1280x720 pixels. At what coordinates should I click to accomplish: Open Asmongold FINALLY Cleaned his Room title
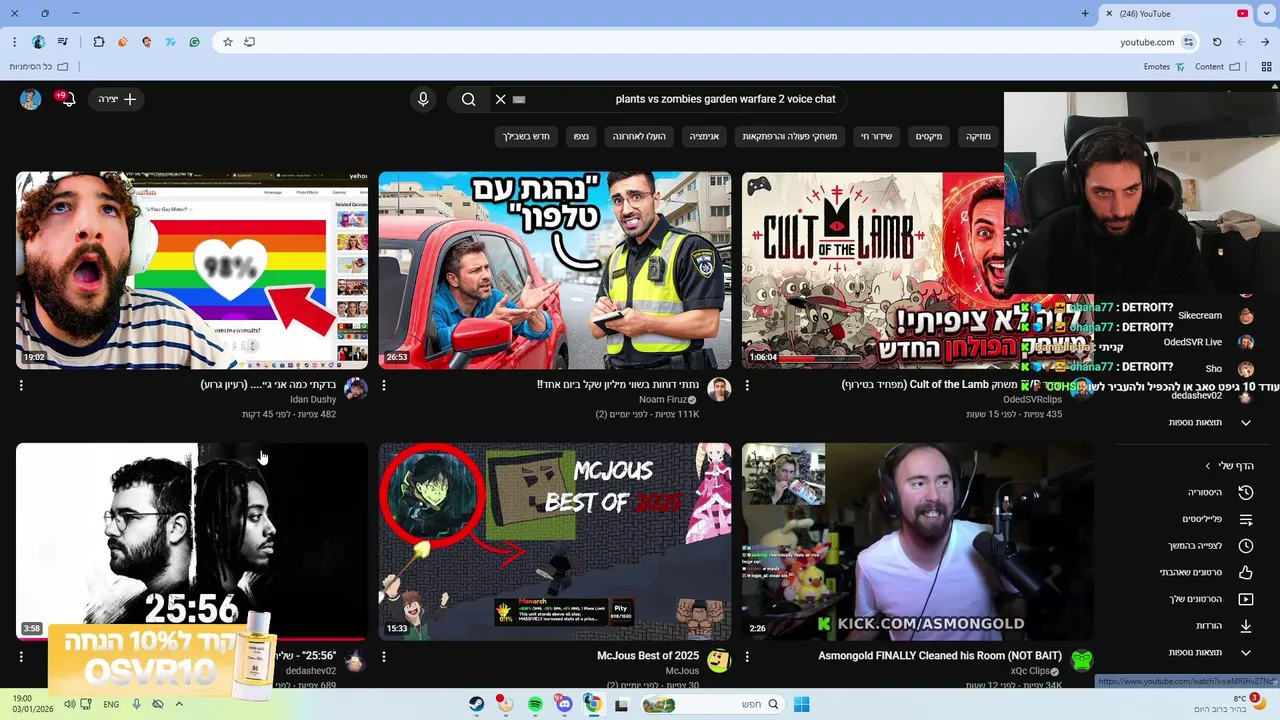(940, 656)
